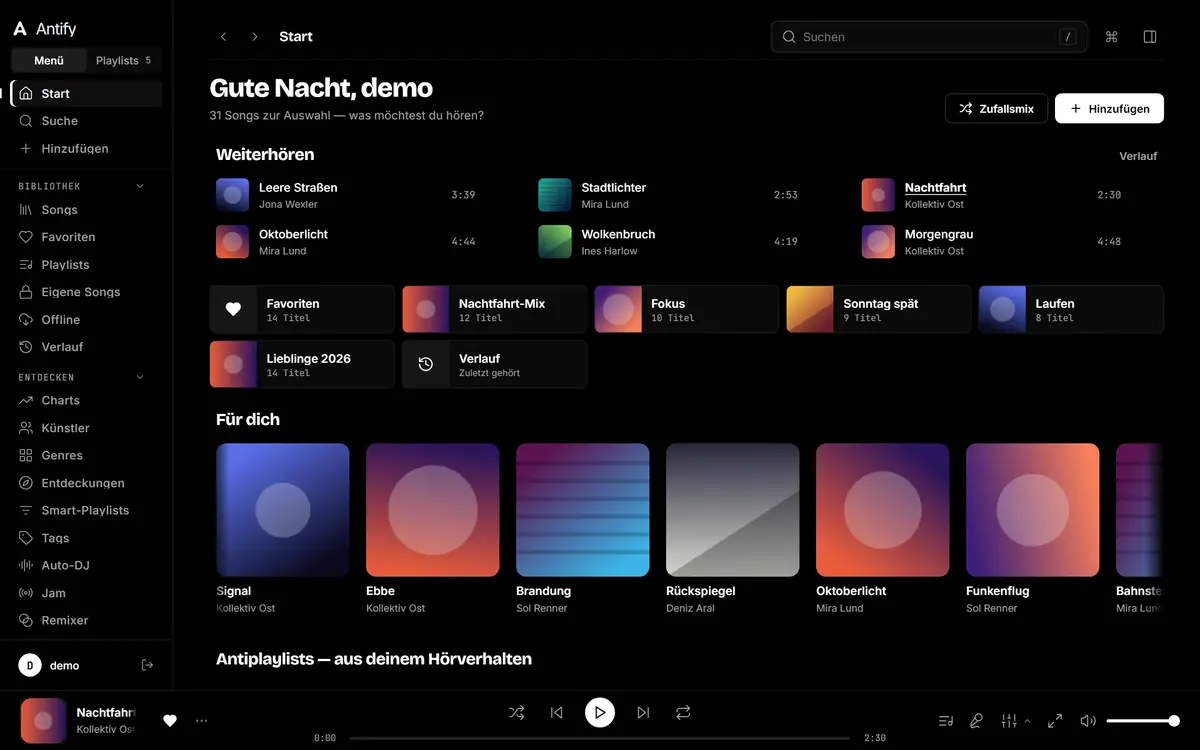1200x750 pixels.
Task: Open the equalizer sliders icon
Action: pos(1009,720)
